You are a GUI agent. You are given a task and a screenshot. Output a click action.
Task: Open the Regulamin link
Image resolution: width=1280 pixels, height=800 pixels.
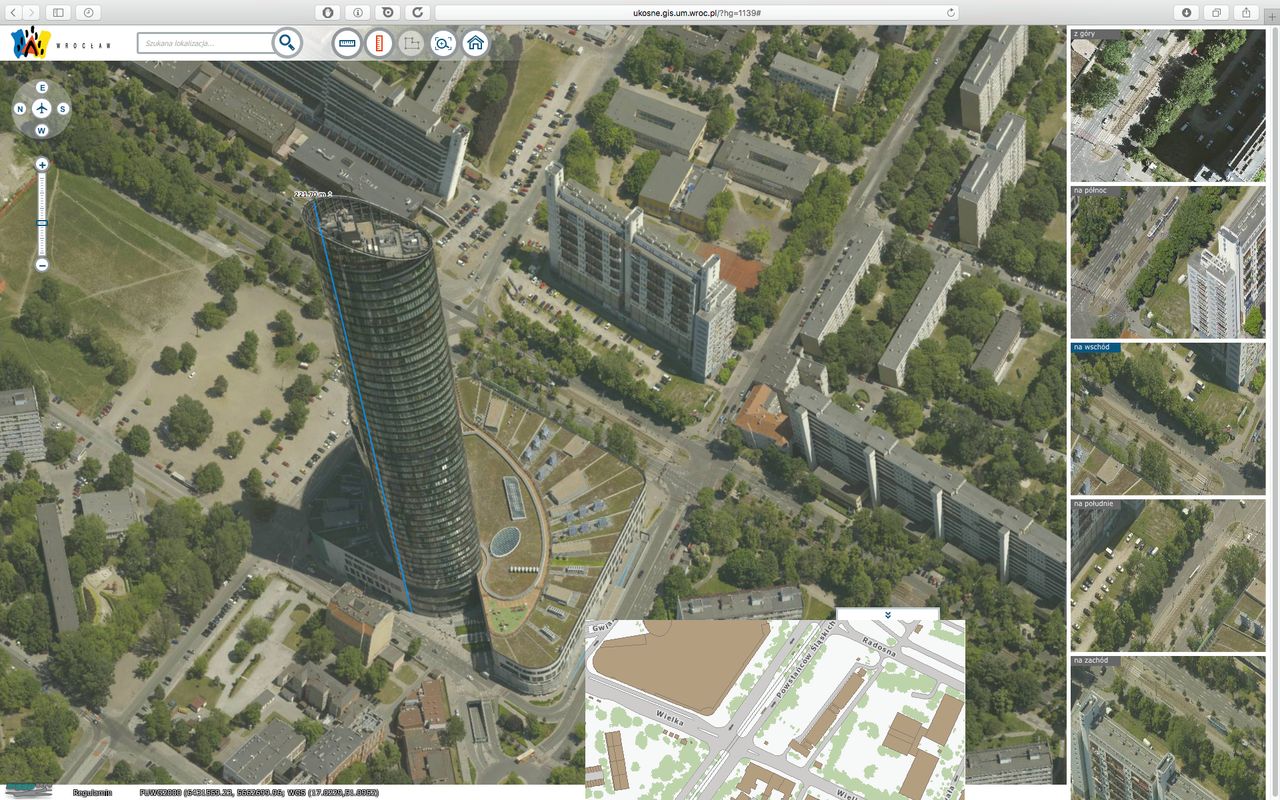tap(92, 793)
